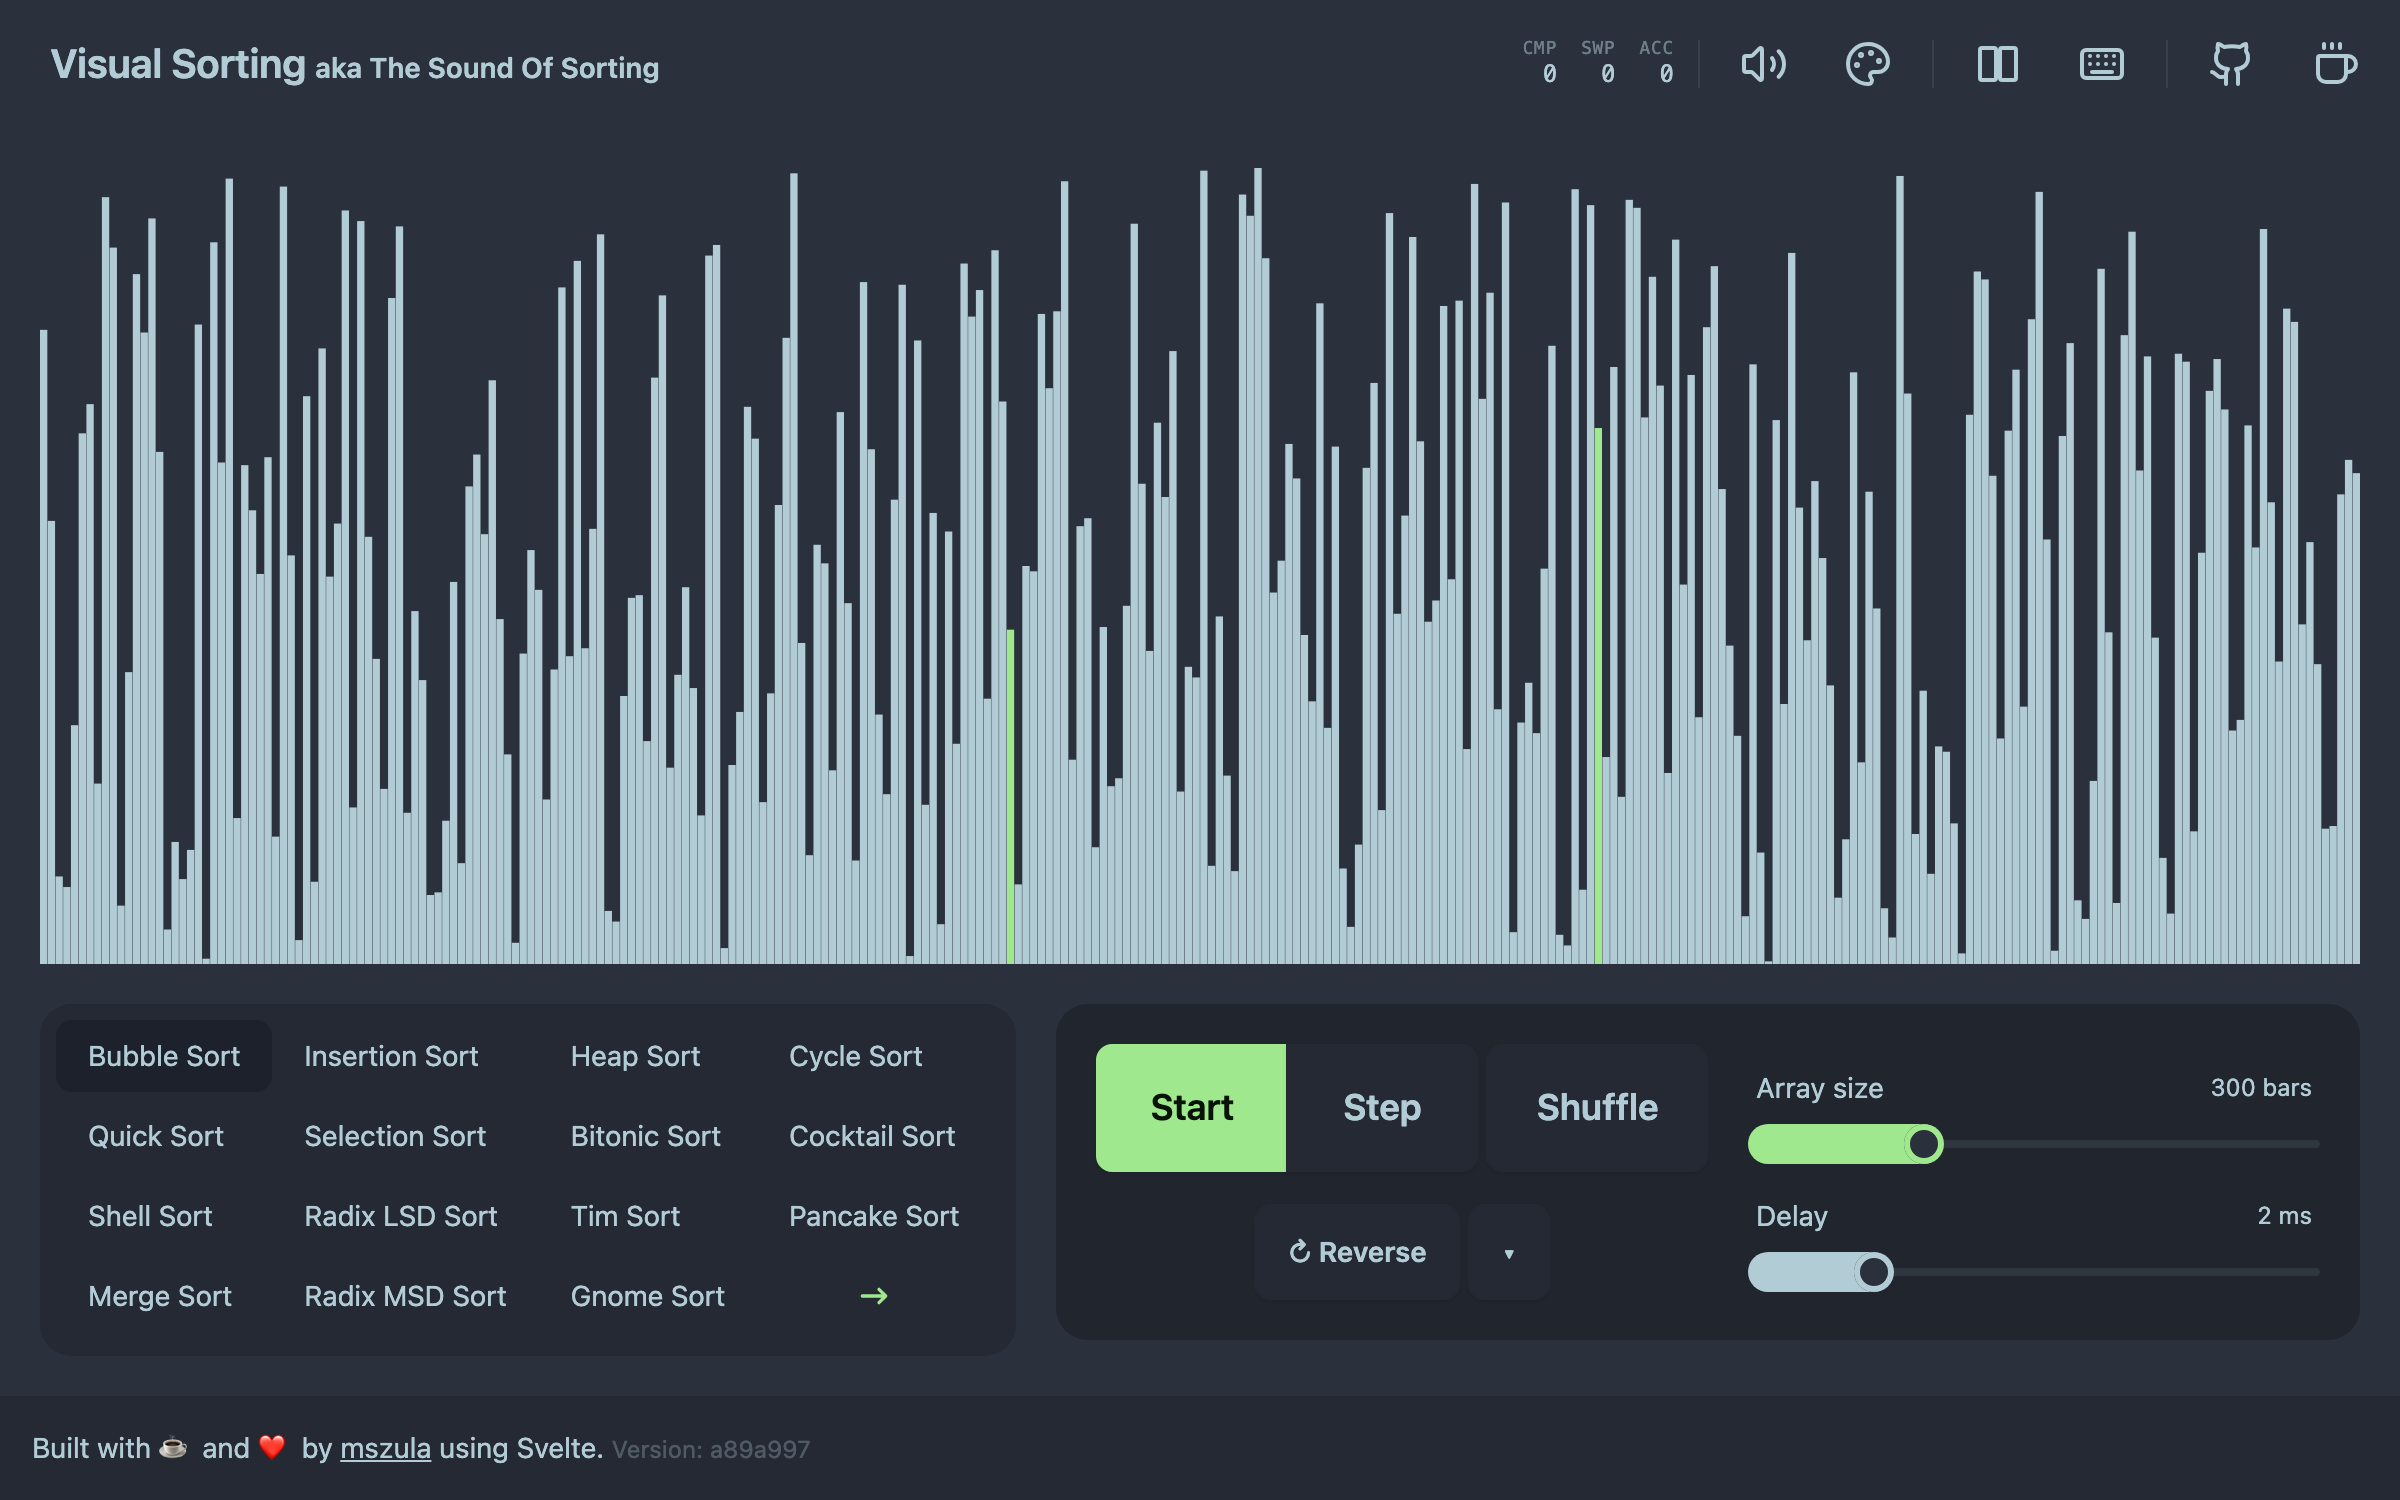The image size is (2400, 1500).
Task: Open dropdown arrow next to Reverse
Action: pos(1509,1252)
